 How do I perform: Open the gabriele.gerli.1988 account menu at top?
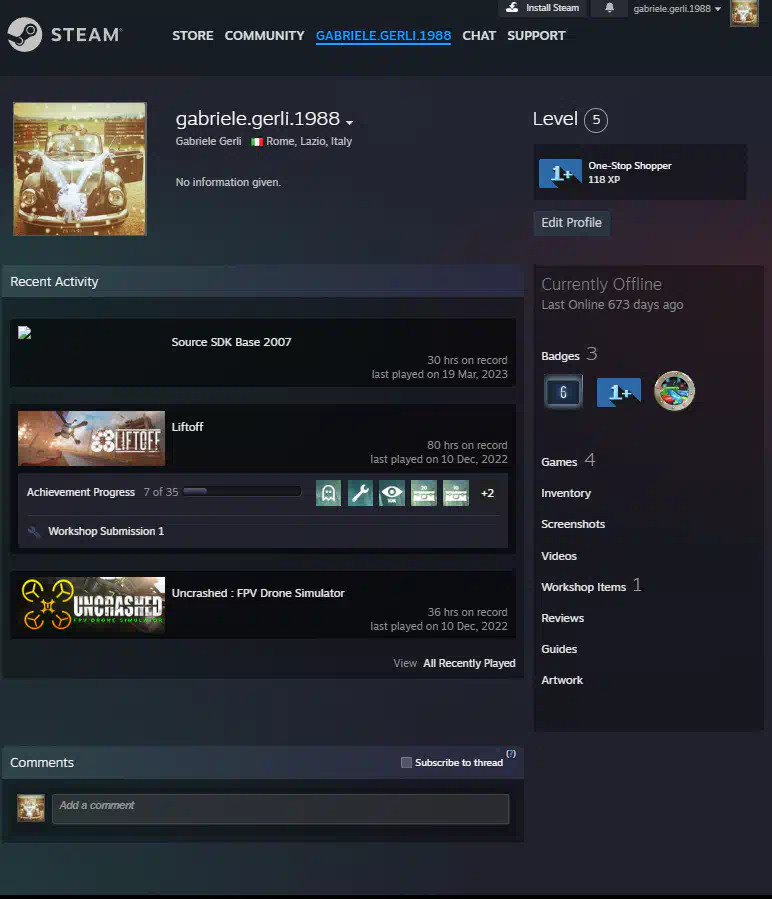pos(677,9)
